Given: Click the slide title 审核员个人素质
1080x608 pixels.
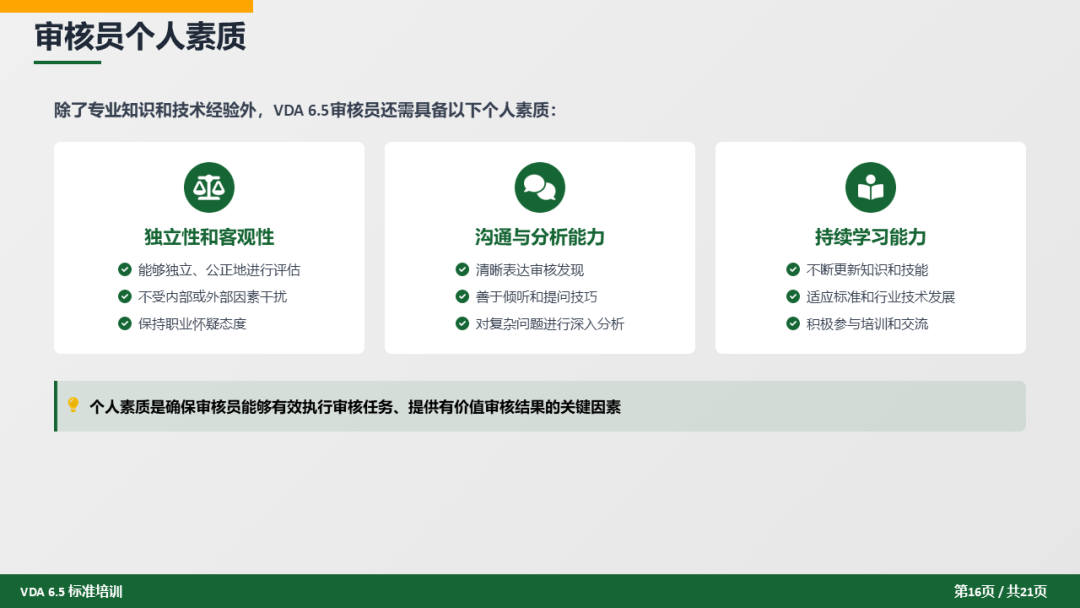Looking at the screenshot, I should click(140, 37).
